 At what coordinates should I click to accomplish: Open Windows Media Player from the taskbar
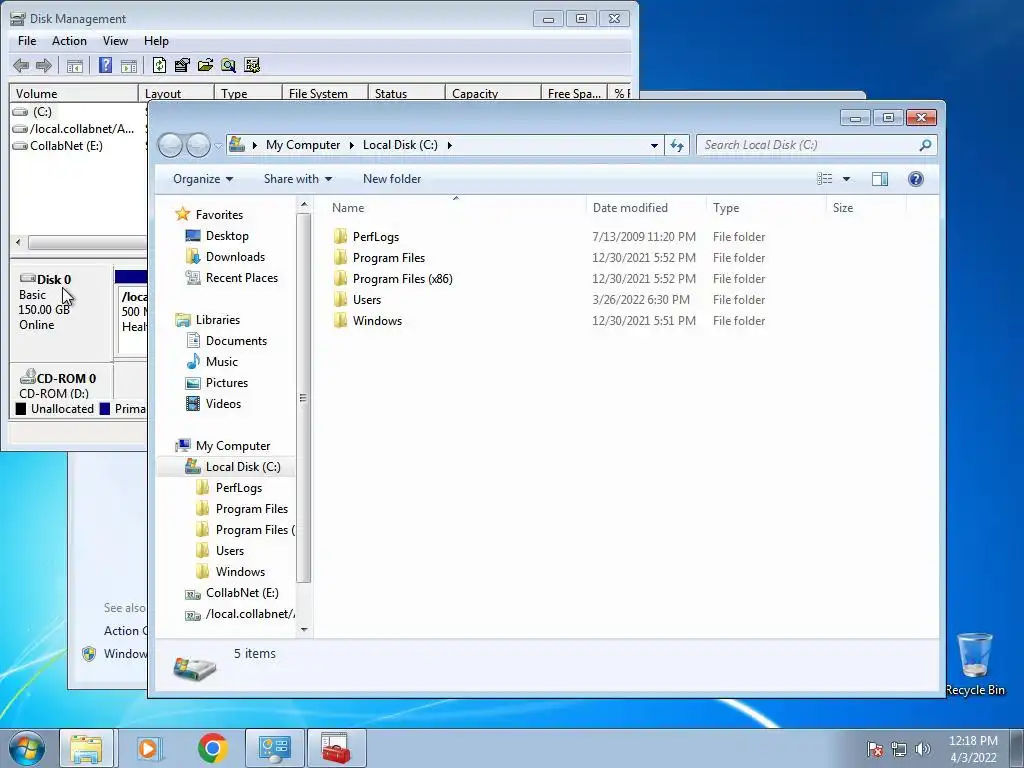pos(149,748)
